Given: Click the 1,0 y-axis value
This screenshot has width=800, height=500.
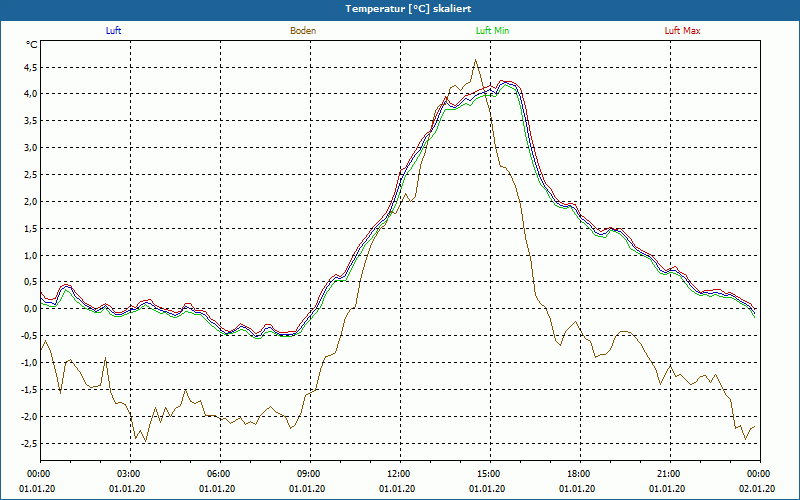Looking at the screenshot, I should [31, 255].
